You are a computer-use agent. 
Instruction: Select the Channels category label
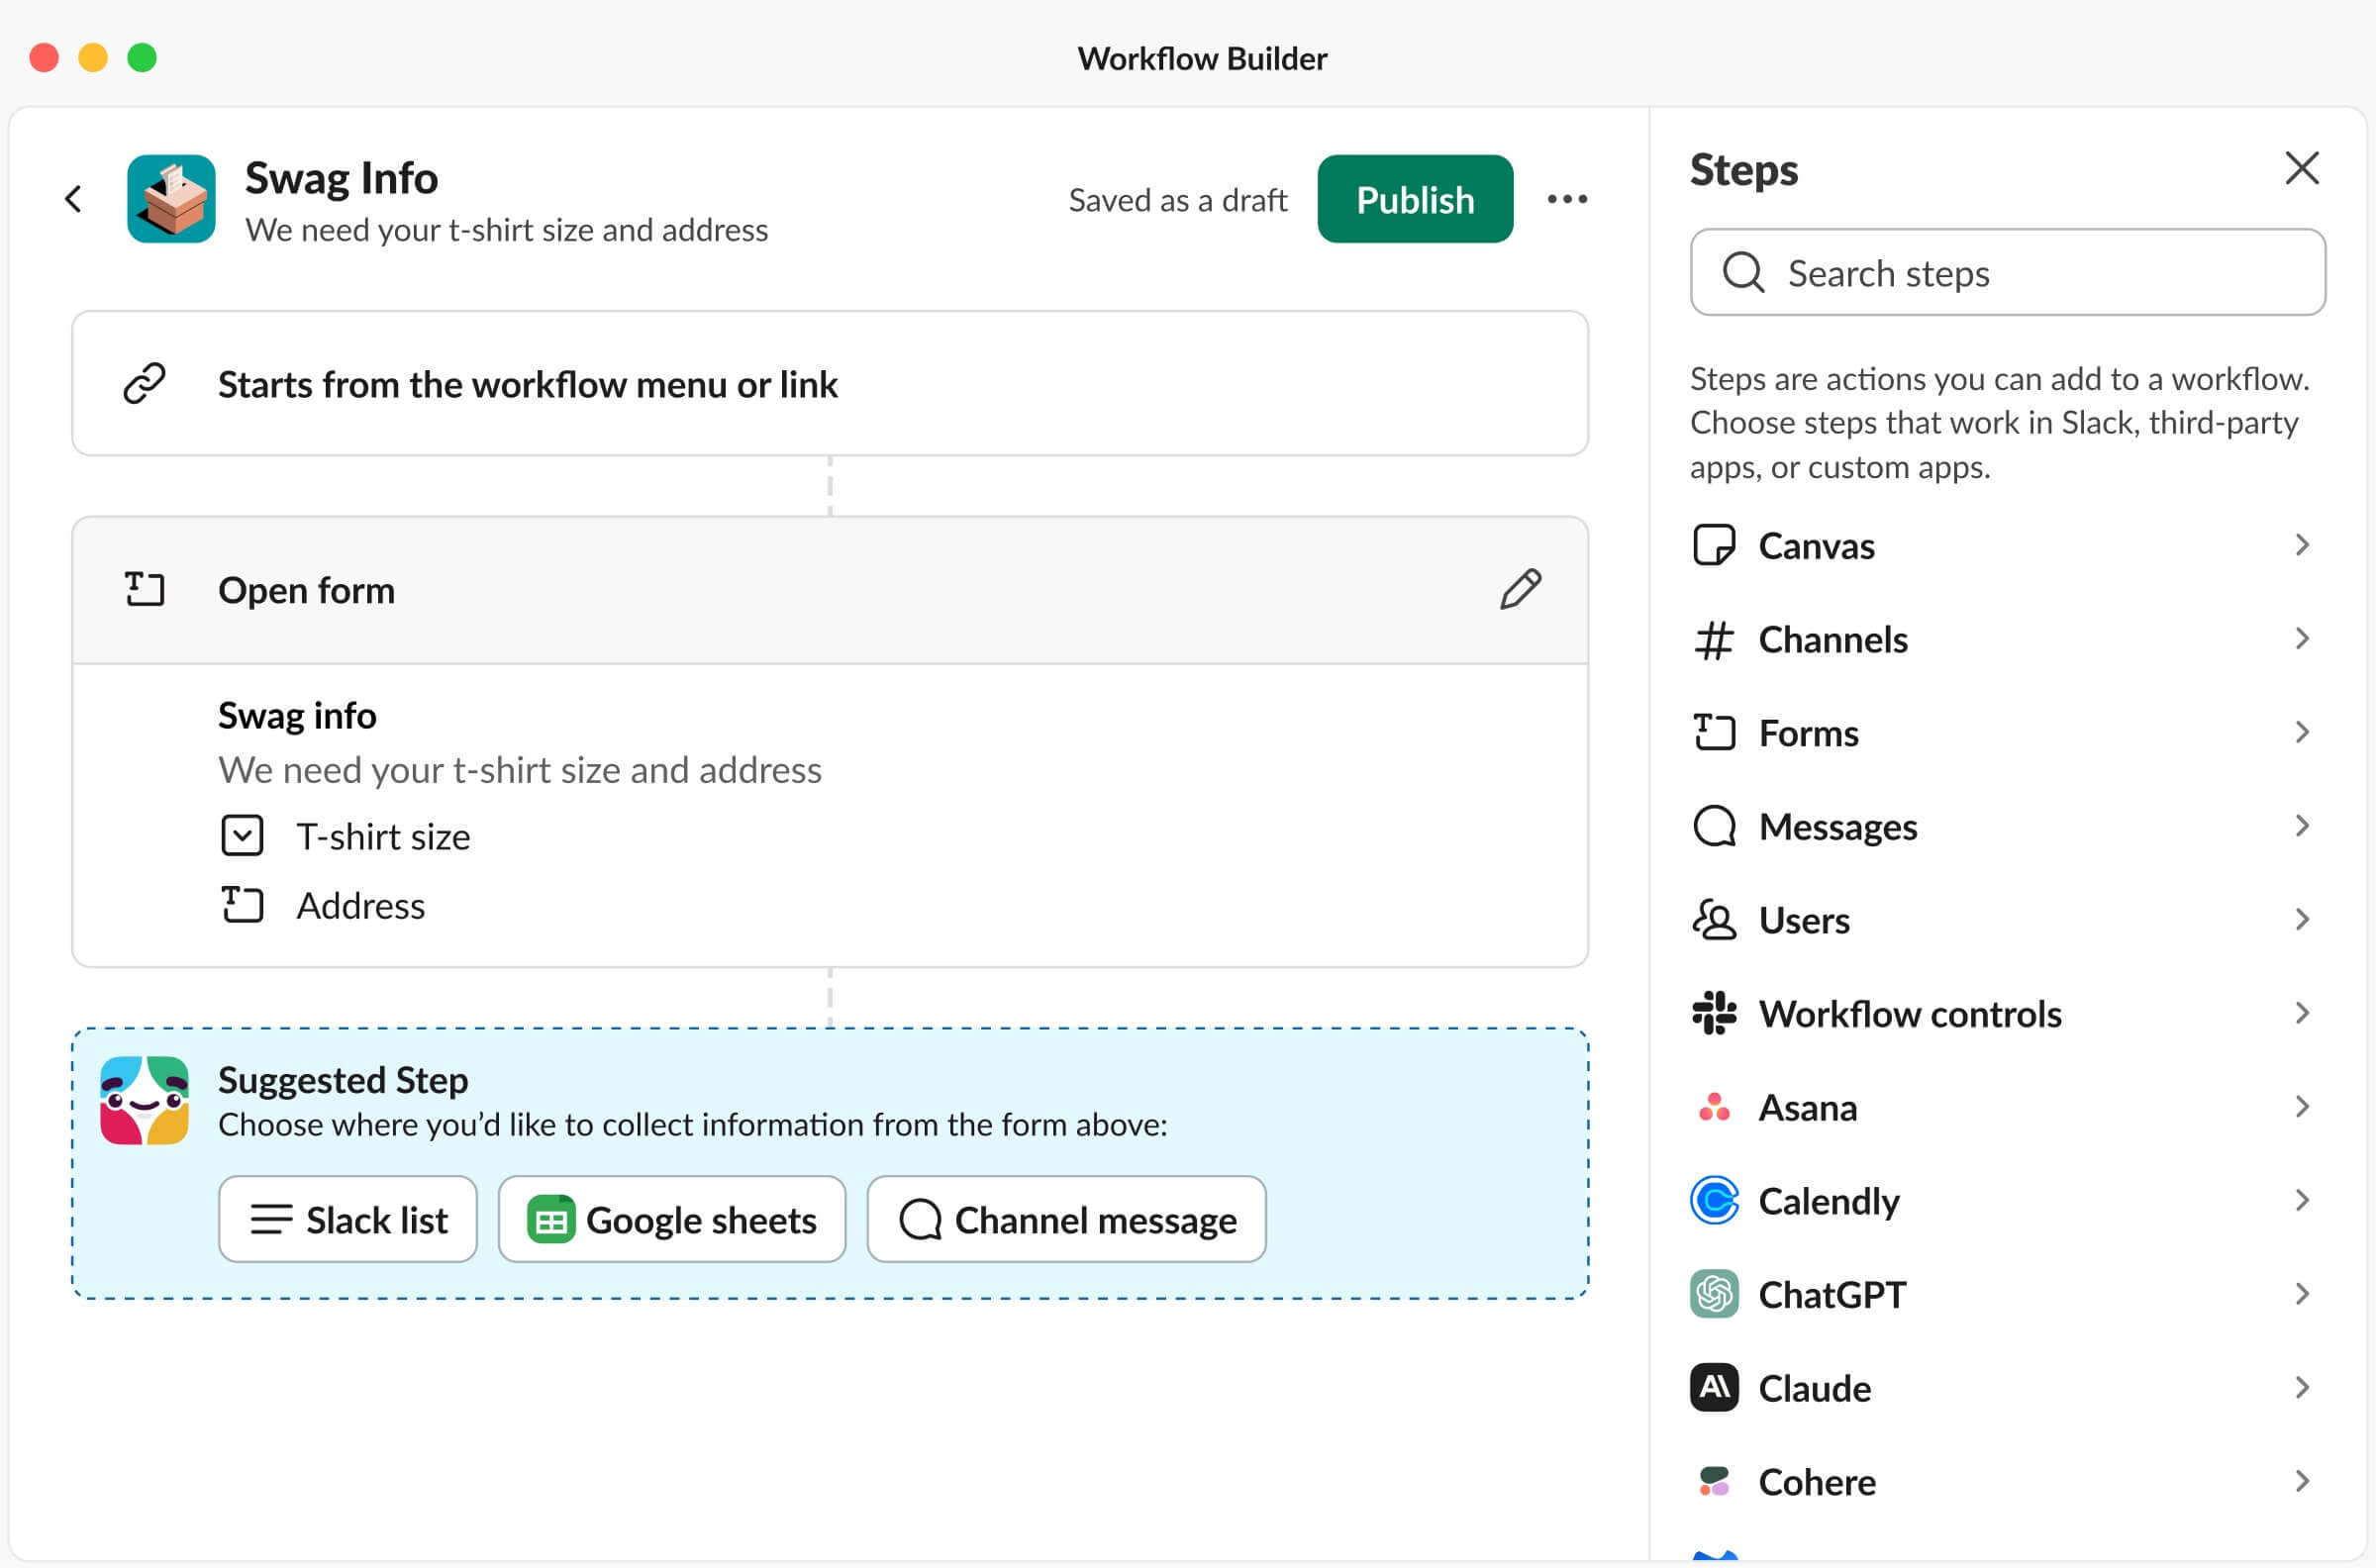click(1832, 639)
